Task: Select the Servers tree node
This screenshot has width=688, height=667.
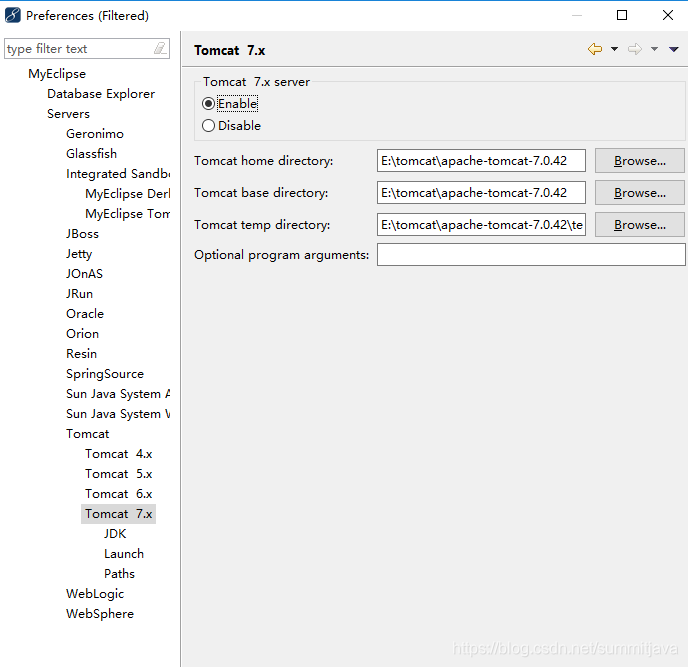Action: pyautogui.click(x=68, y=114)
